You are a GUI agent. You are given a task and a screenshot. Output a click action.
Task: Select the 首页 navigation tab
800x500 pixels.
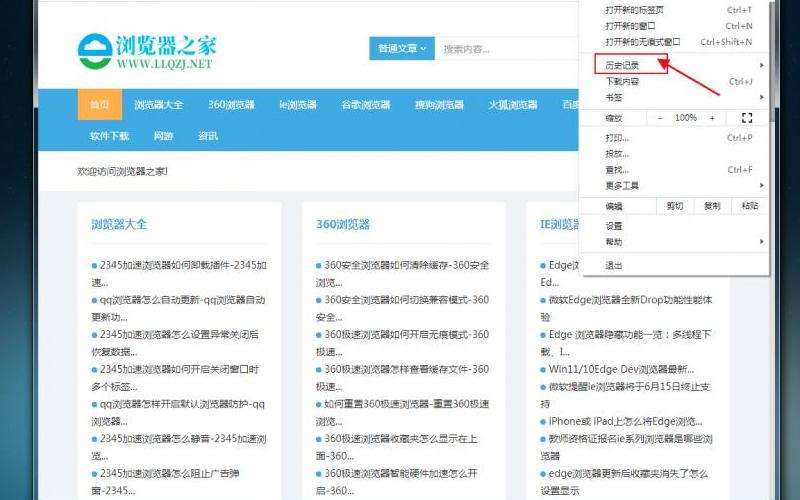(99, 105)
